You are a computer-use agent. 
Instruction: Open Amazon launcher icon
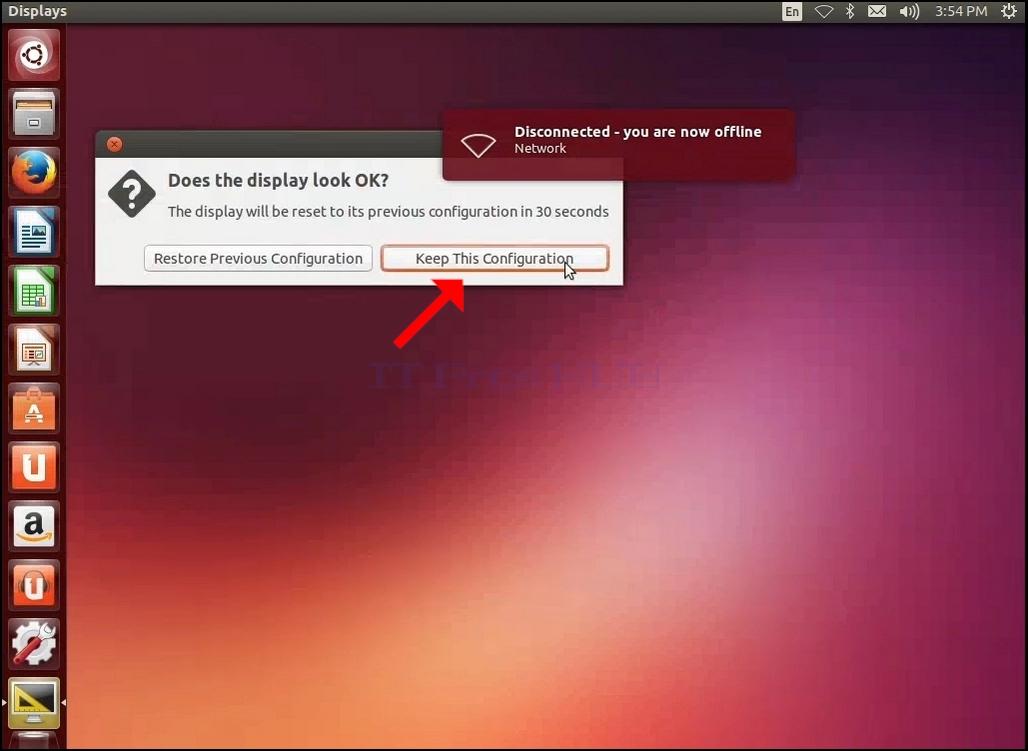pyautogui.click(x=34, y=526)
